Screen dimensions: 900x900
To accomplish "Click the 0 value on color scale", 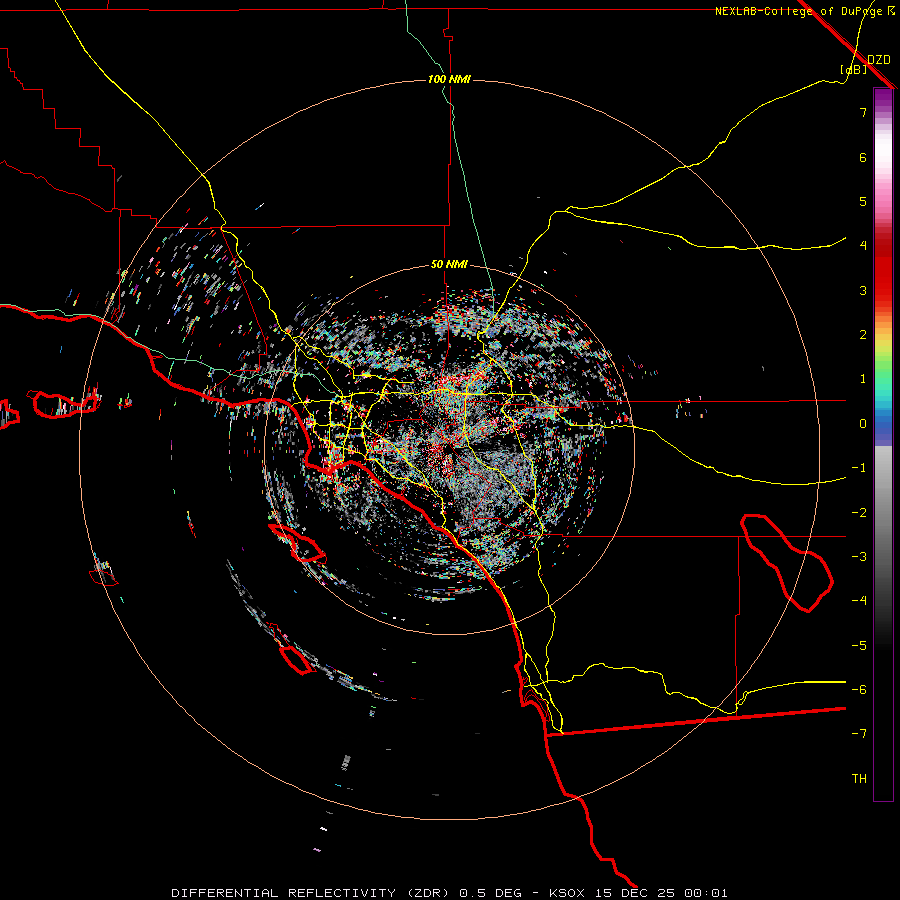I will coord(863,424).
